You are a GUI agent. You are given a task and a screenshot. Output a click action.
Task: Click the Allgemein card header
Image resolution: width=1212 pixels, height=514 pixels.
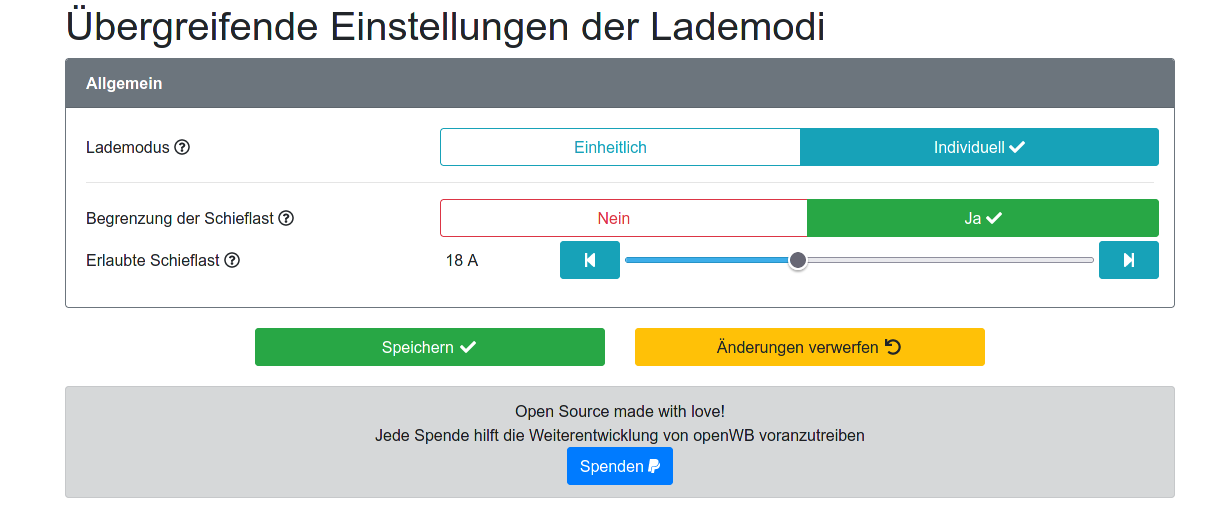point(619,83)
